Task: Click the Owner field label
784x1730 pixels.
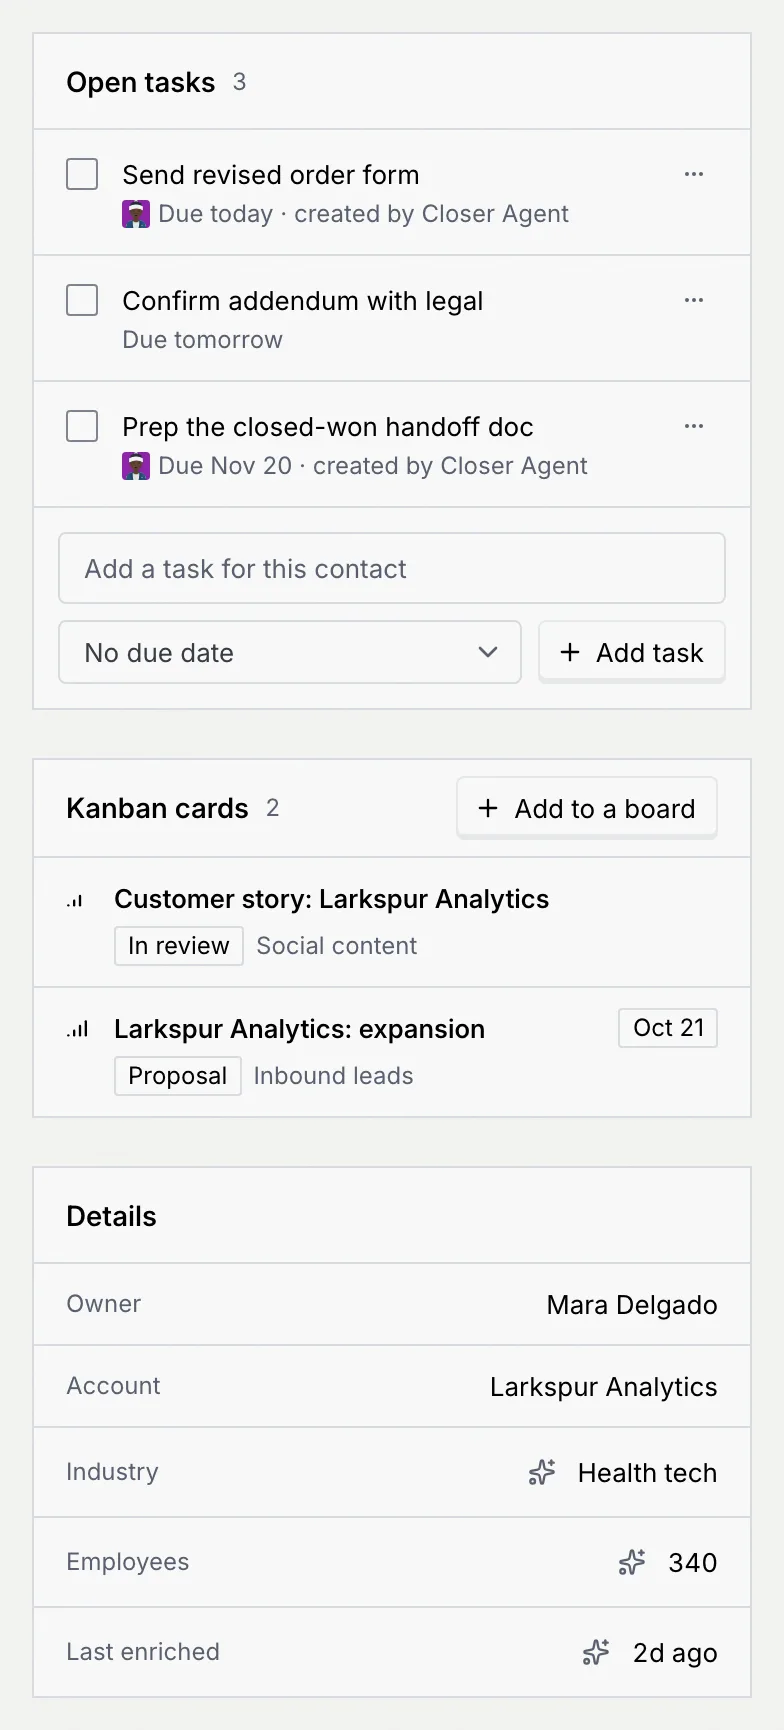Action: tap(104, 1304)
